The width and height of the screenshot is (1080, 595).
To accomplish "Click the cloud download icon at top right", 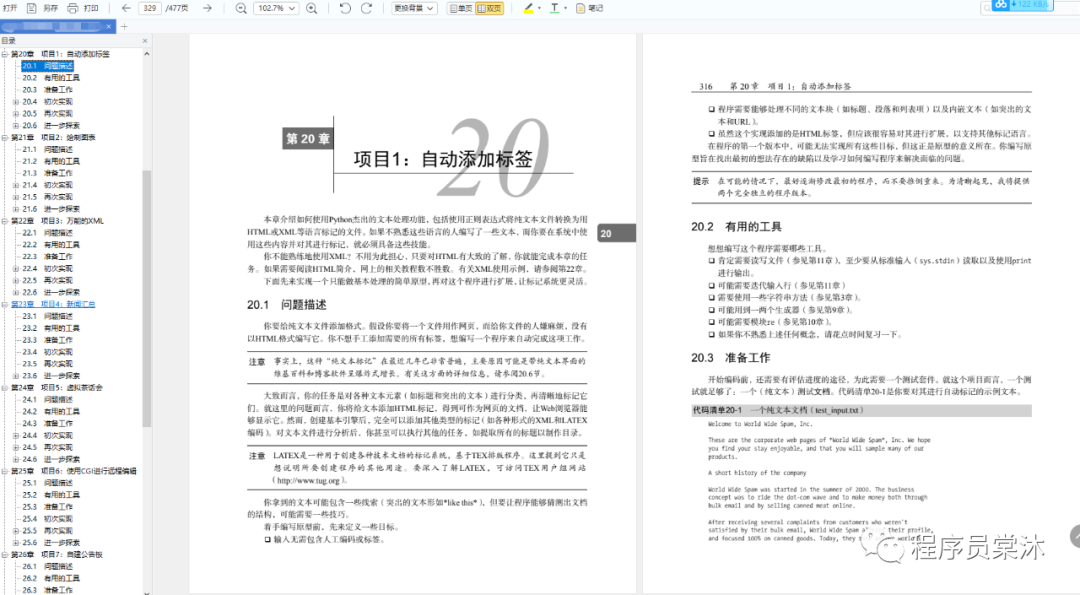I will (1000, 4).
